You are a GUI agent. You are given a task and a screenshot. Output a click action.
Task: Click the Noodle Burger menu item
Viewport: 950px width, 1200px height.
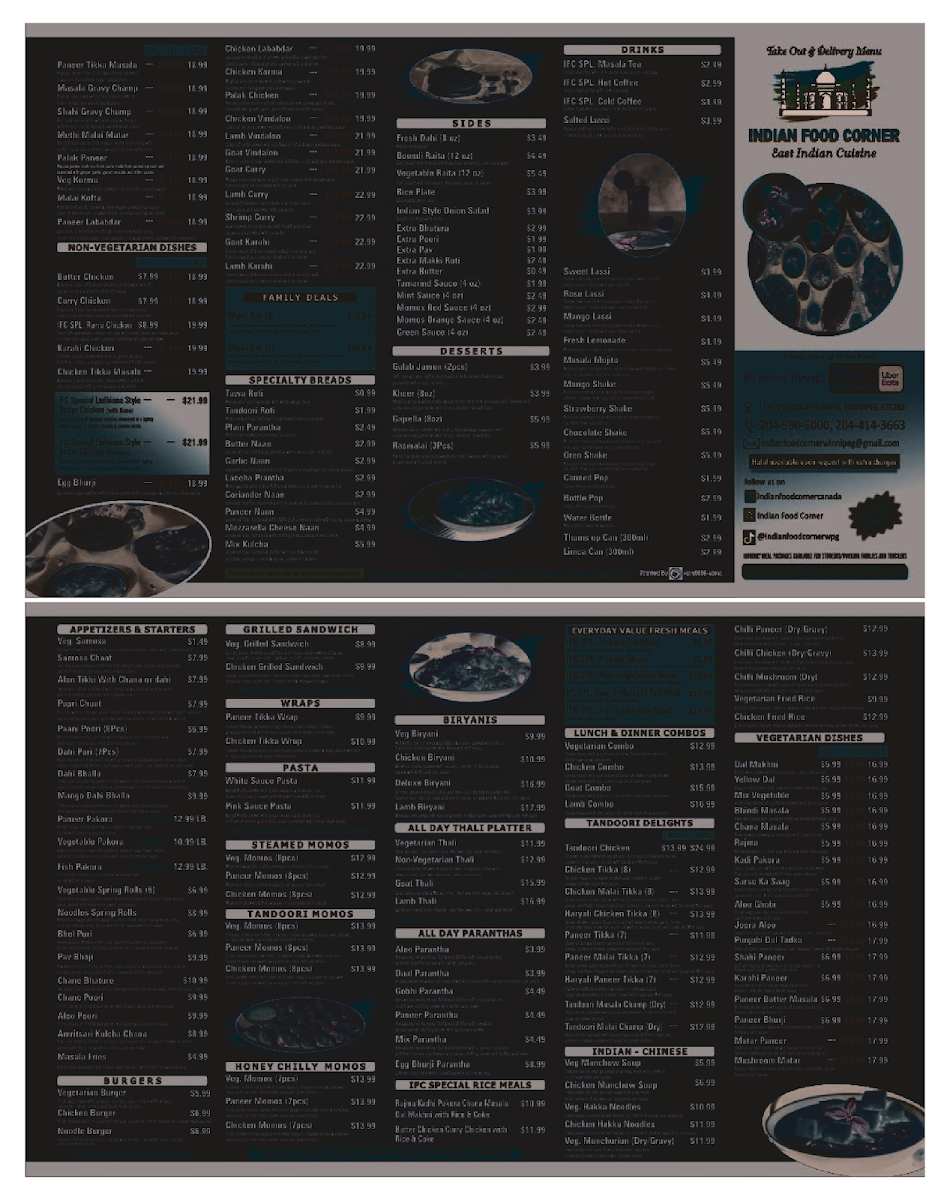pos(84,1131)
